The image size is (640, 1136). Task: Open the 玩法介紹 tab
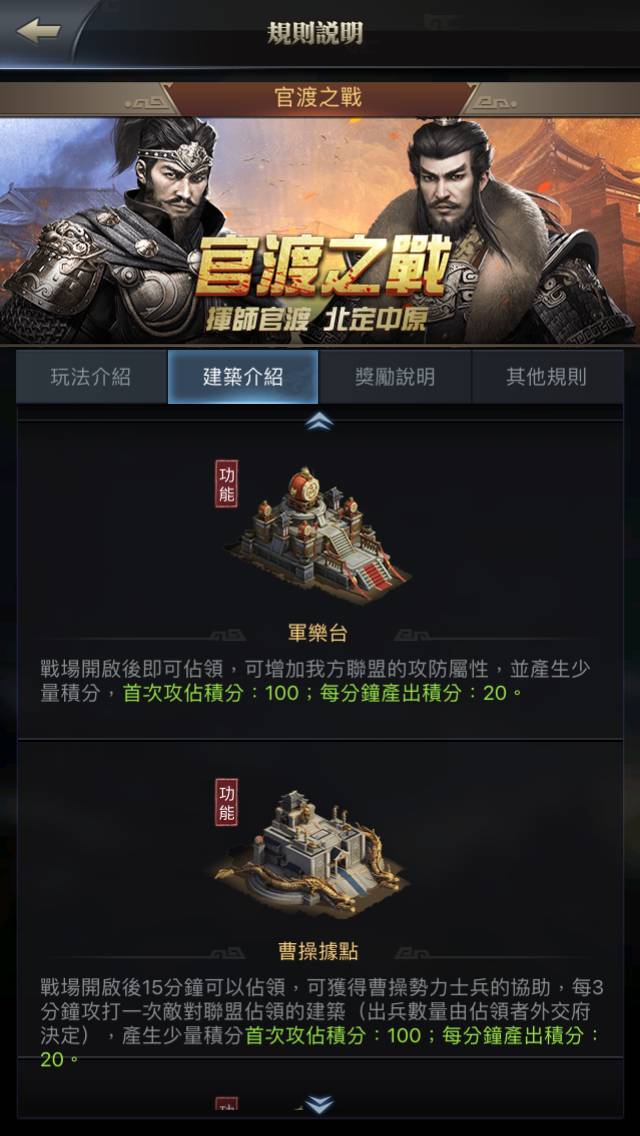[91, 377]
